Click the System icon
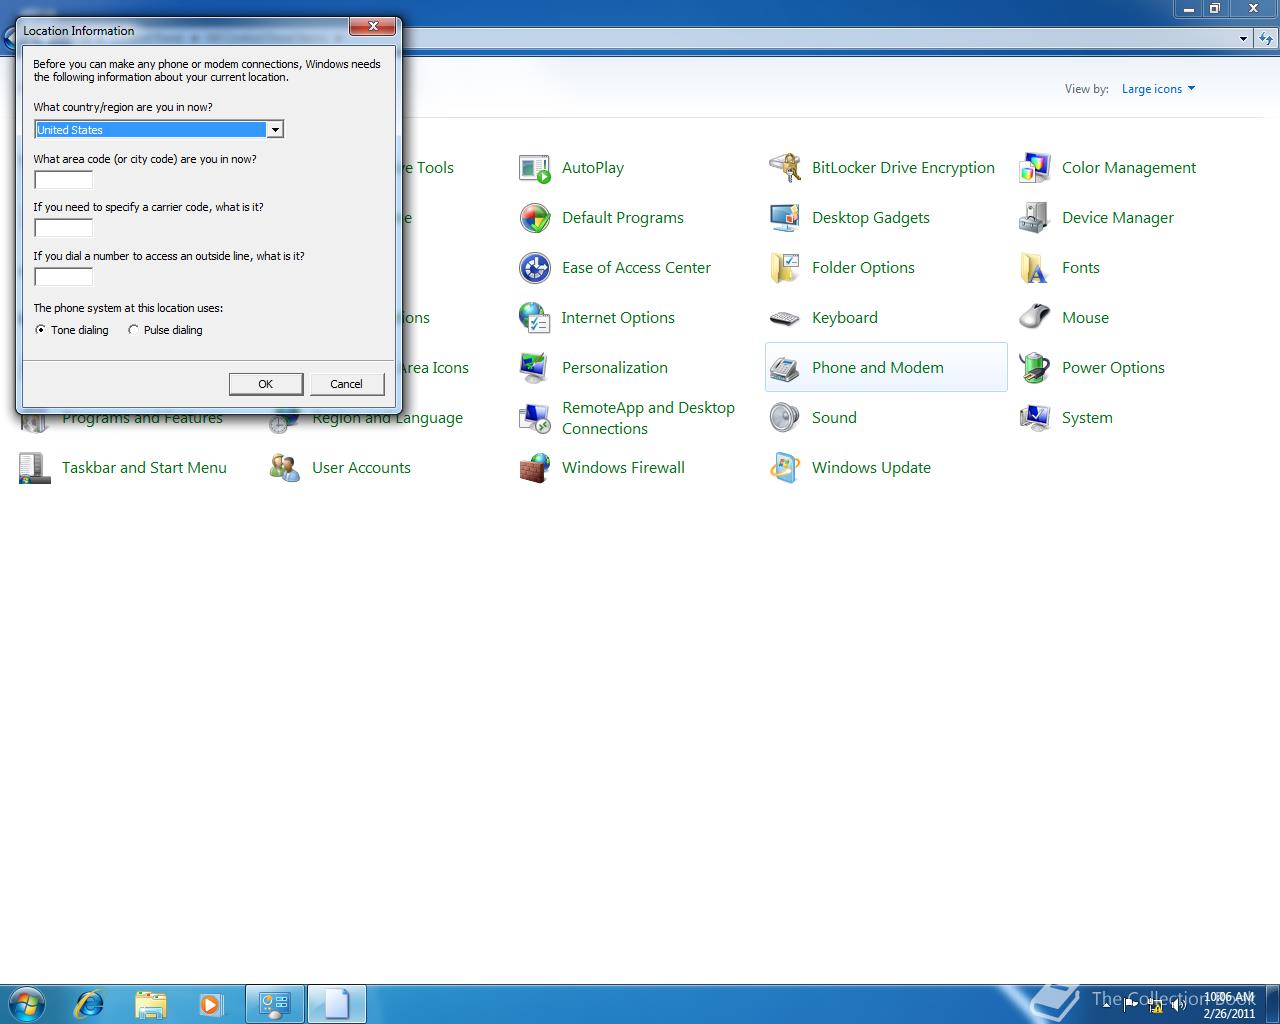The image size is (1280, 1024). 1035,418
